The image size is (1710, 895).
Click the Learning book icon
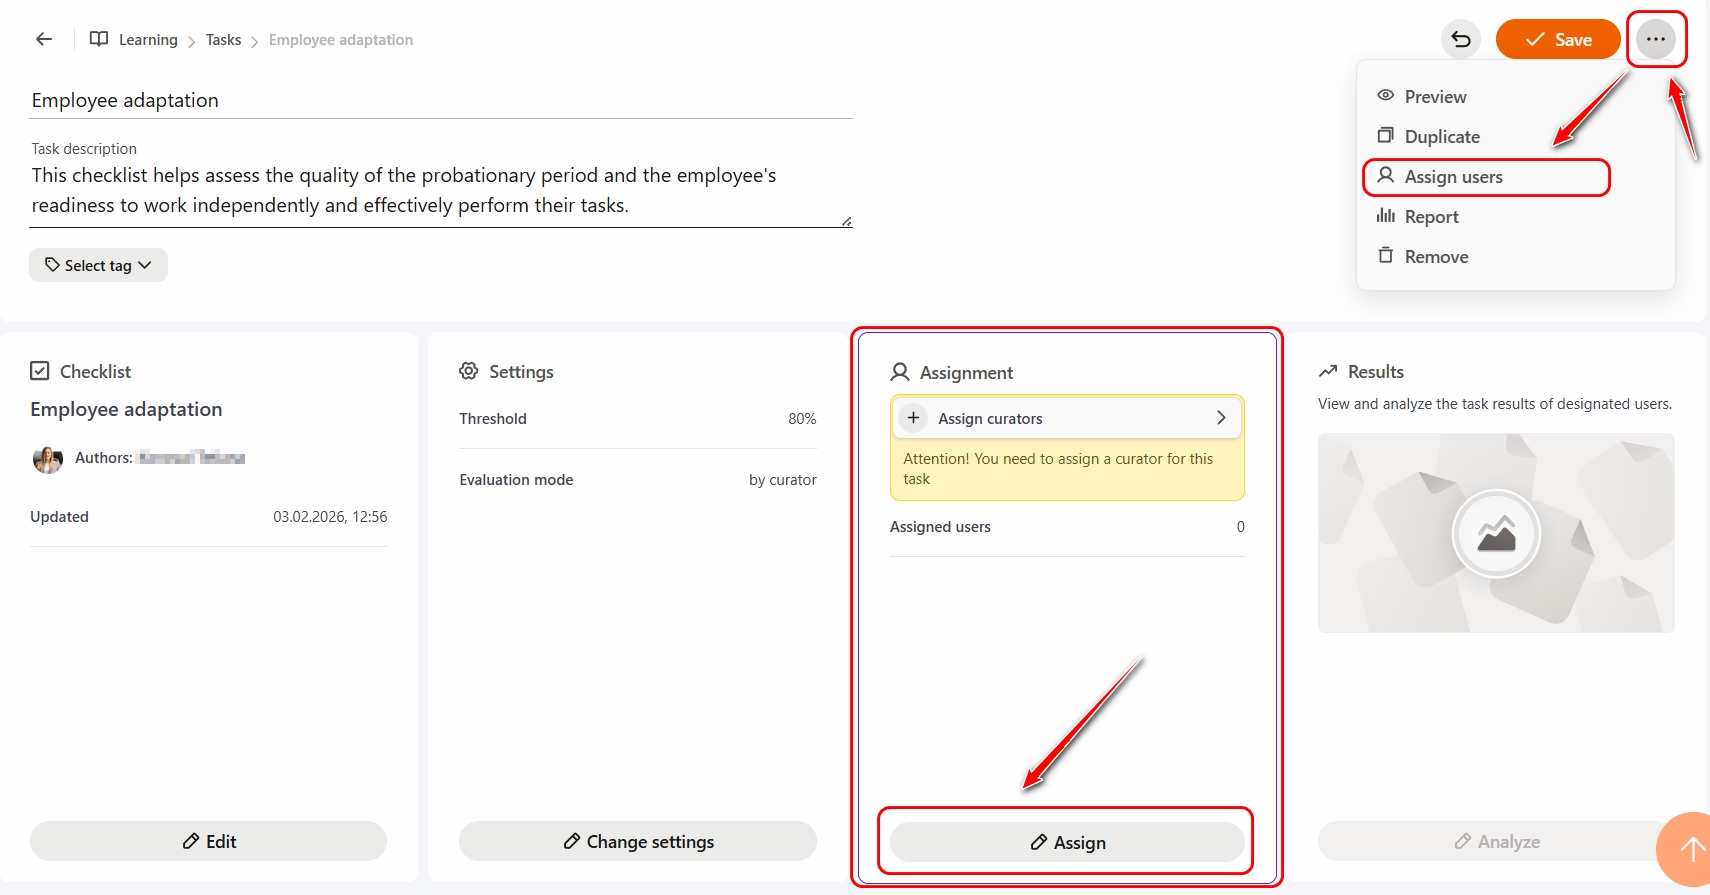coord(99,39)
